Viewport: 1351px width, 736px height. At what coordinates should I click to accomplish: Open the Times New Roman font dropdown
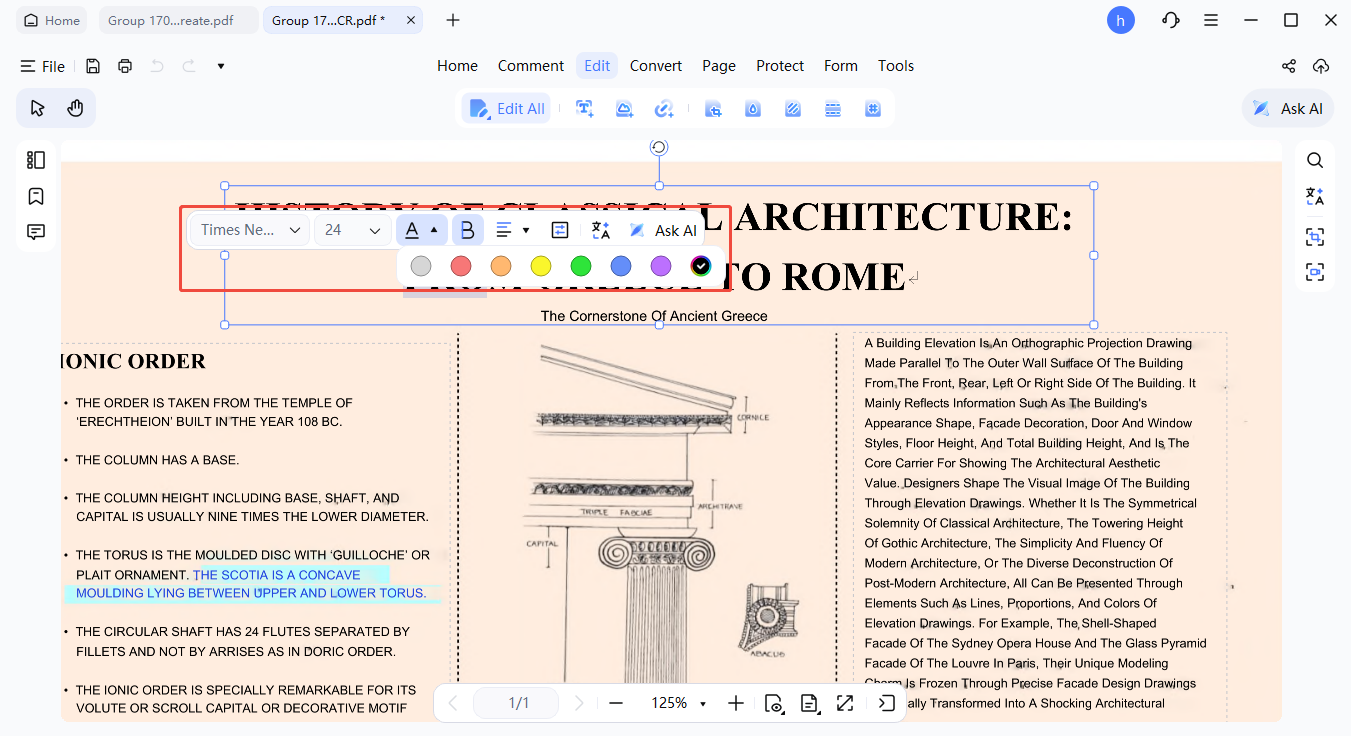pyautogui.click(x=248, y=229)
